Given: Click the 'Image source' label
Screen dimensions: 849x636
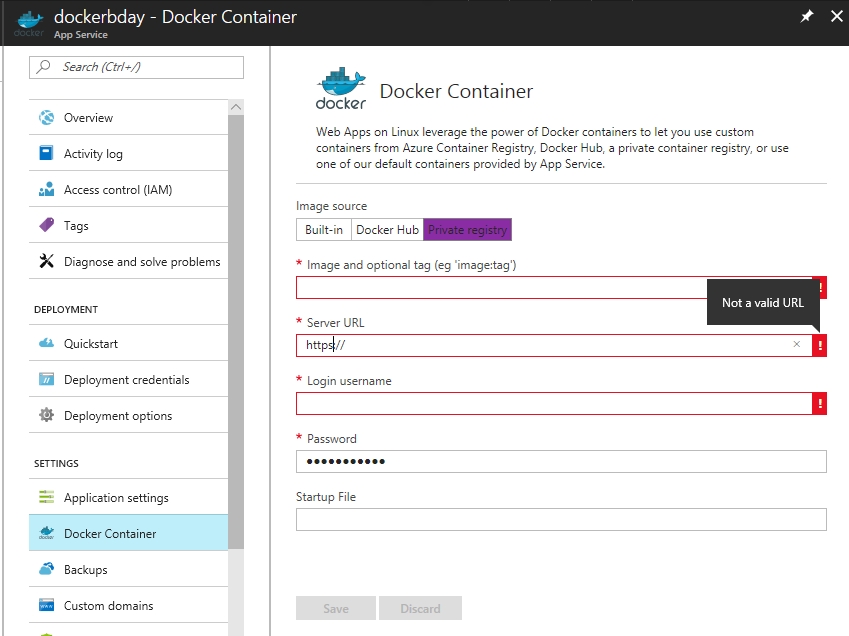Looking at the screenshot, I should (331, 206).
